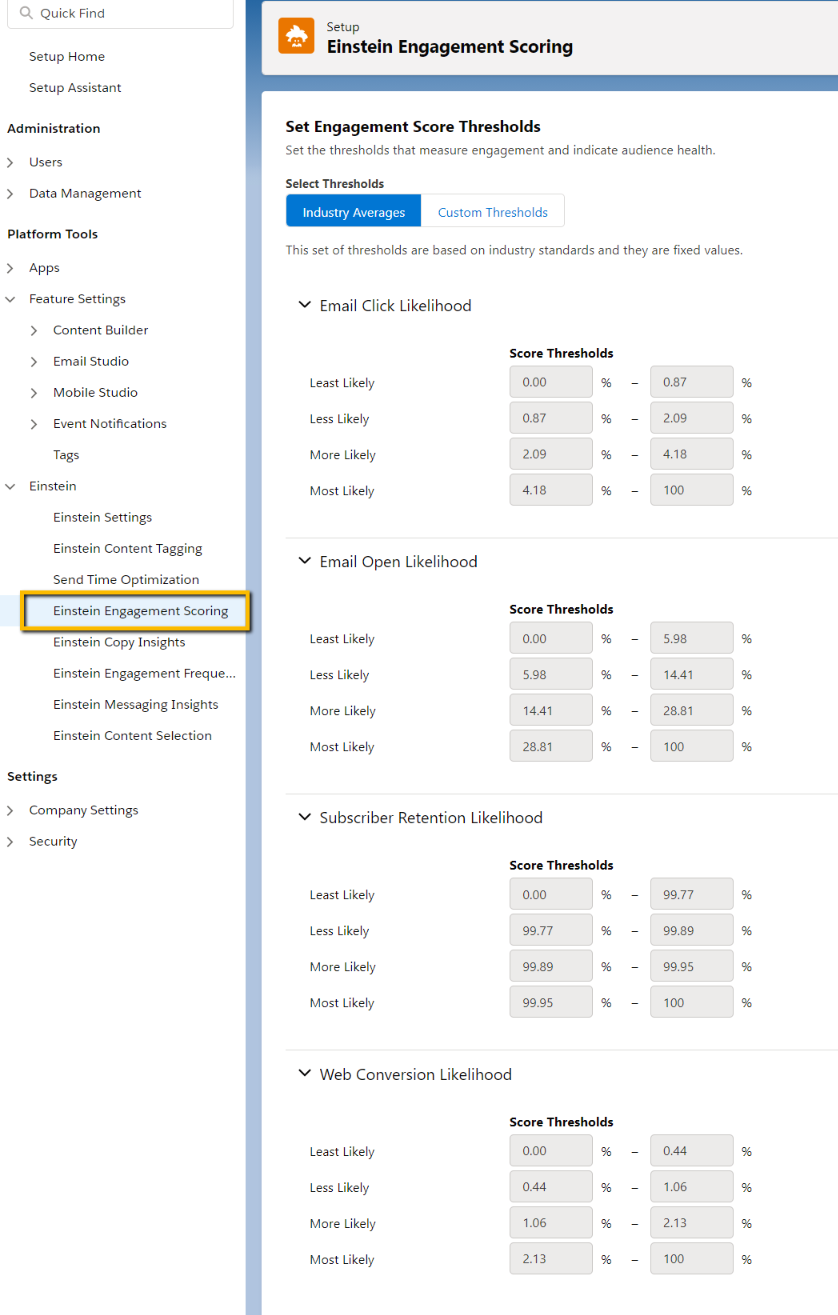Click Email Click Least Likely lower field 0.00
Screen dimensions: 838x1315
tap(551, 382)
